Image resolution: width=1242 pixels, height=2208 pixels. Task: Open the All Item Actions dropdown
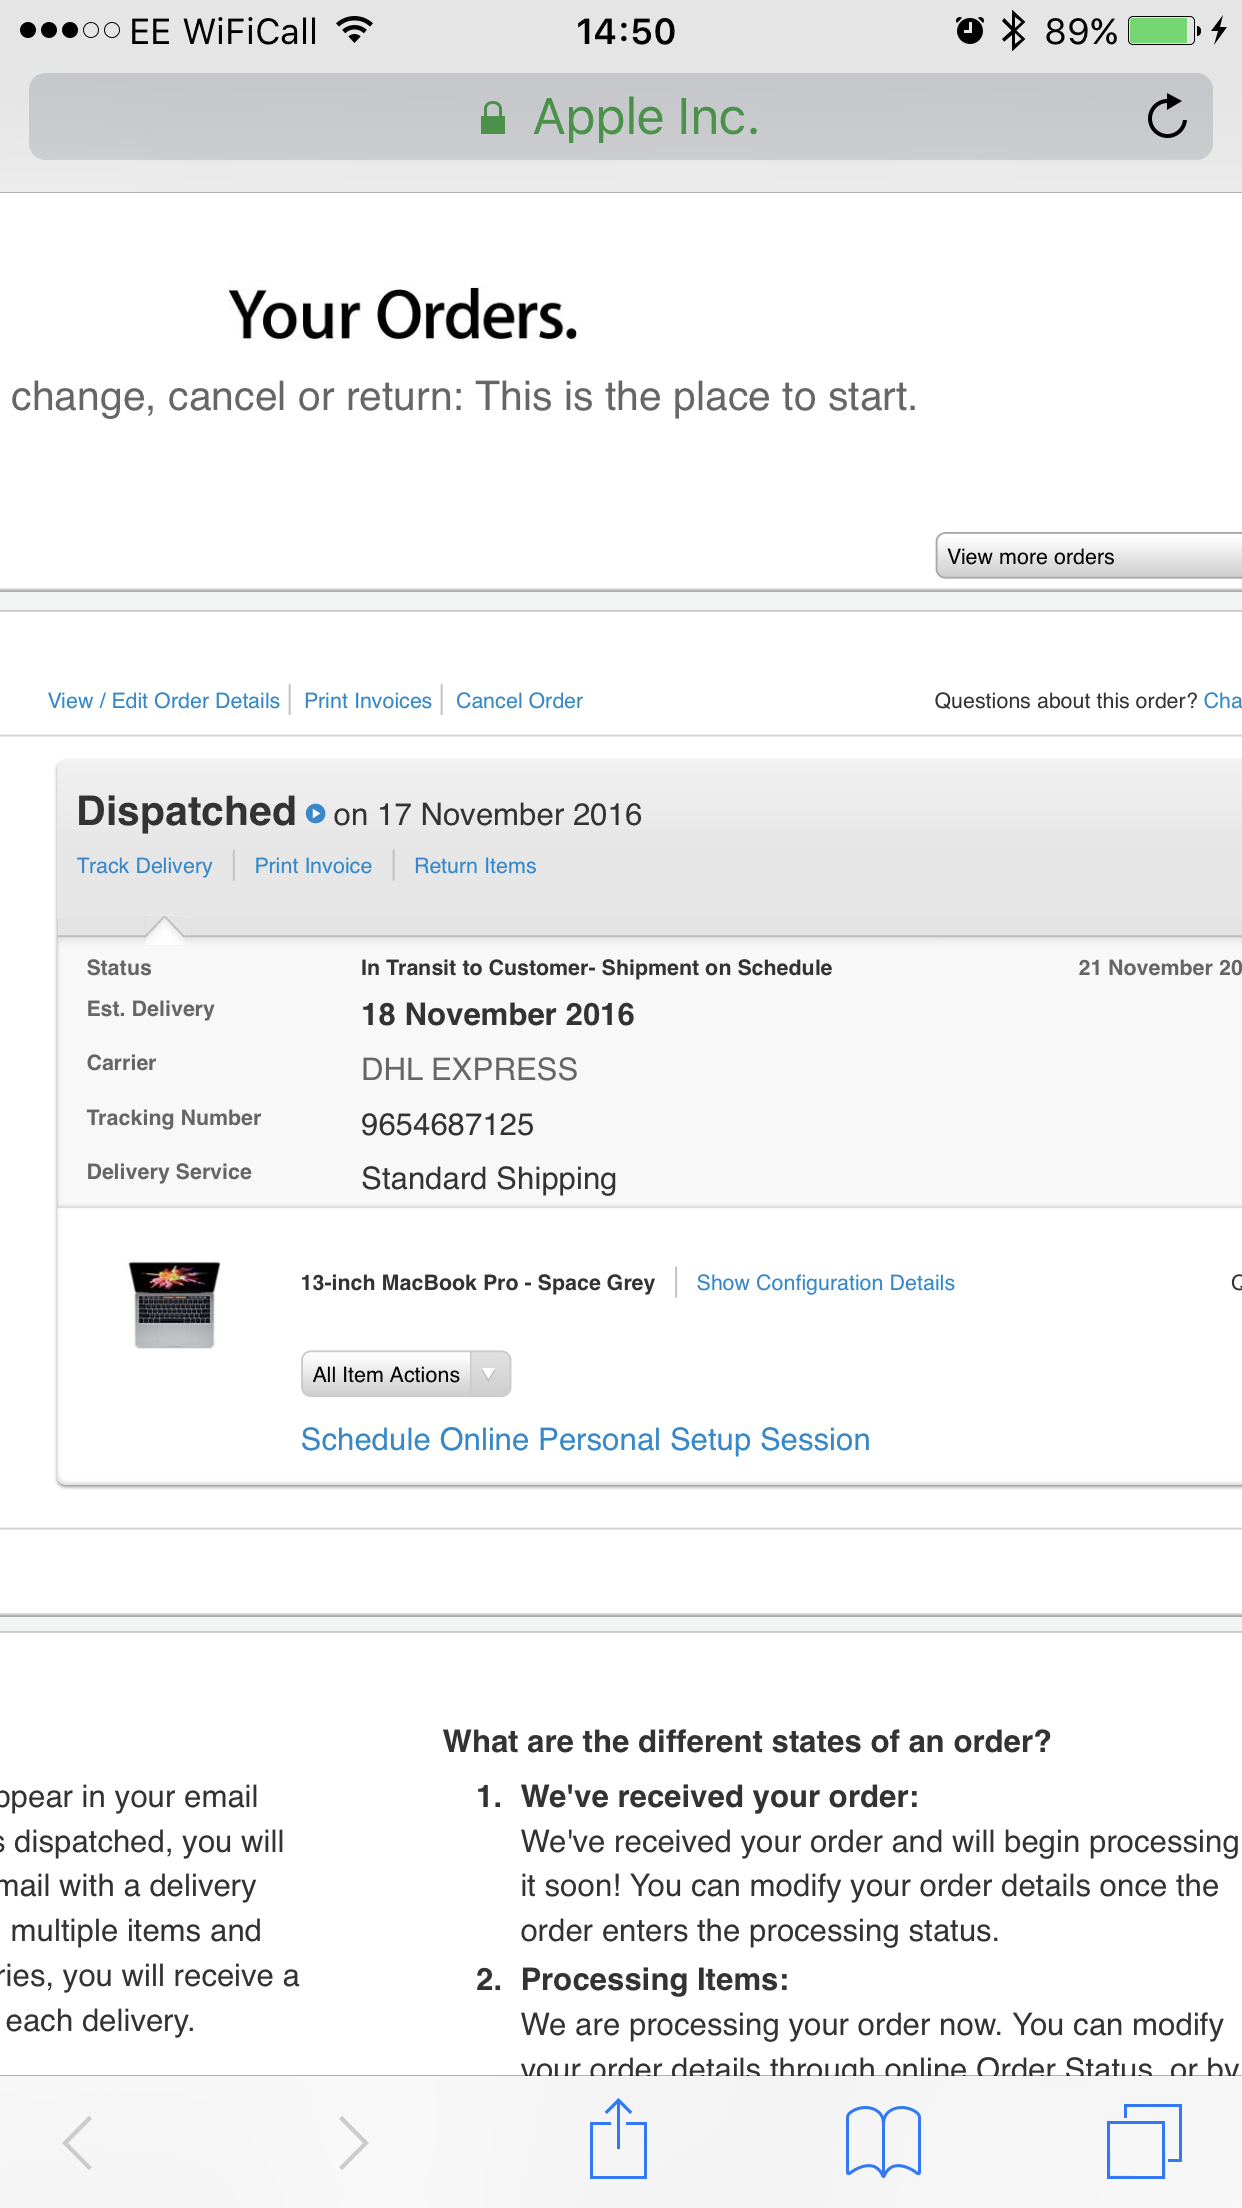point(406,1374)
